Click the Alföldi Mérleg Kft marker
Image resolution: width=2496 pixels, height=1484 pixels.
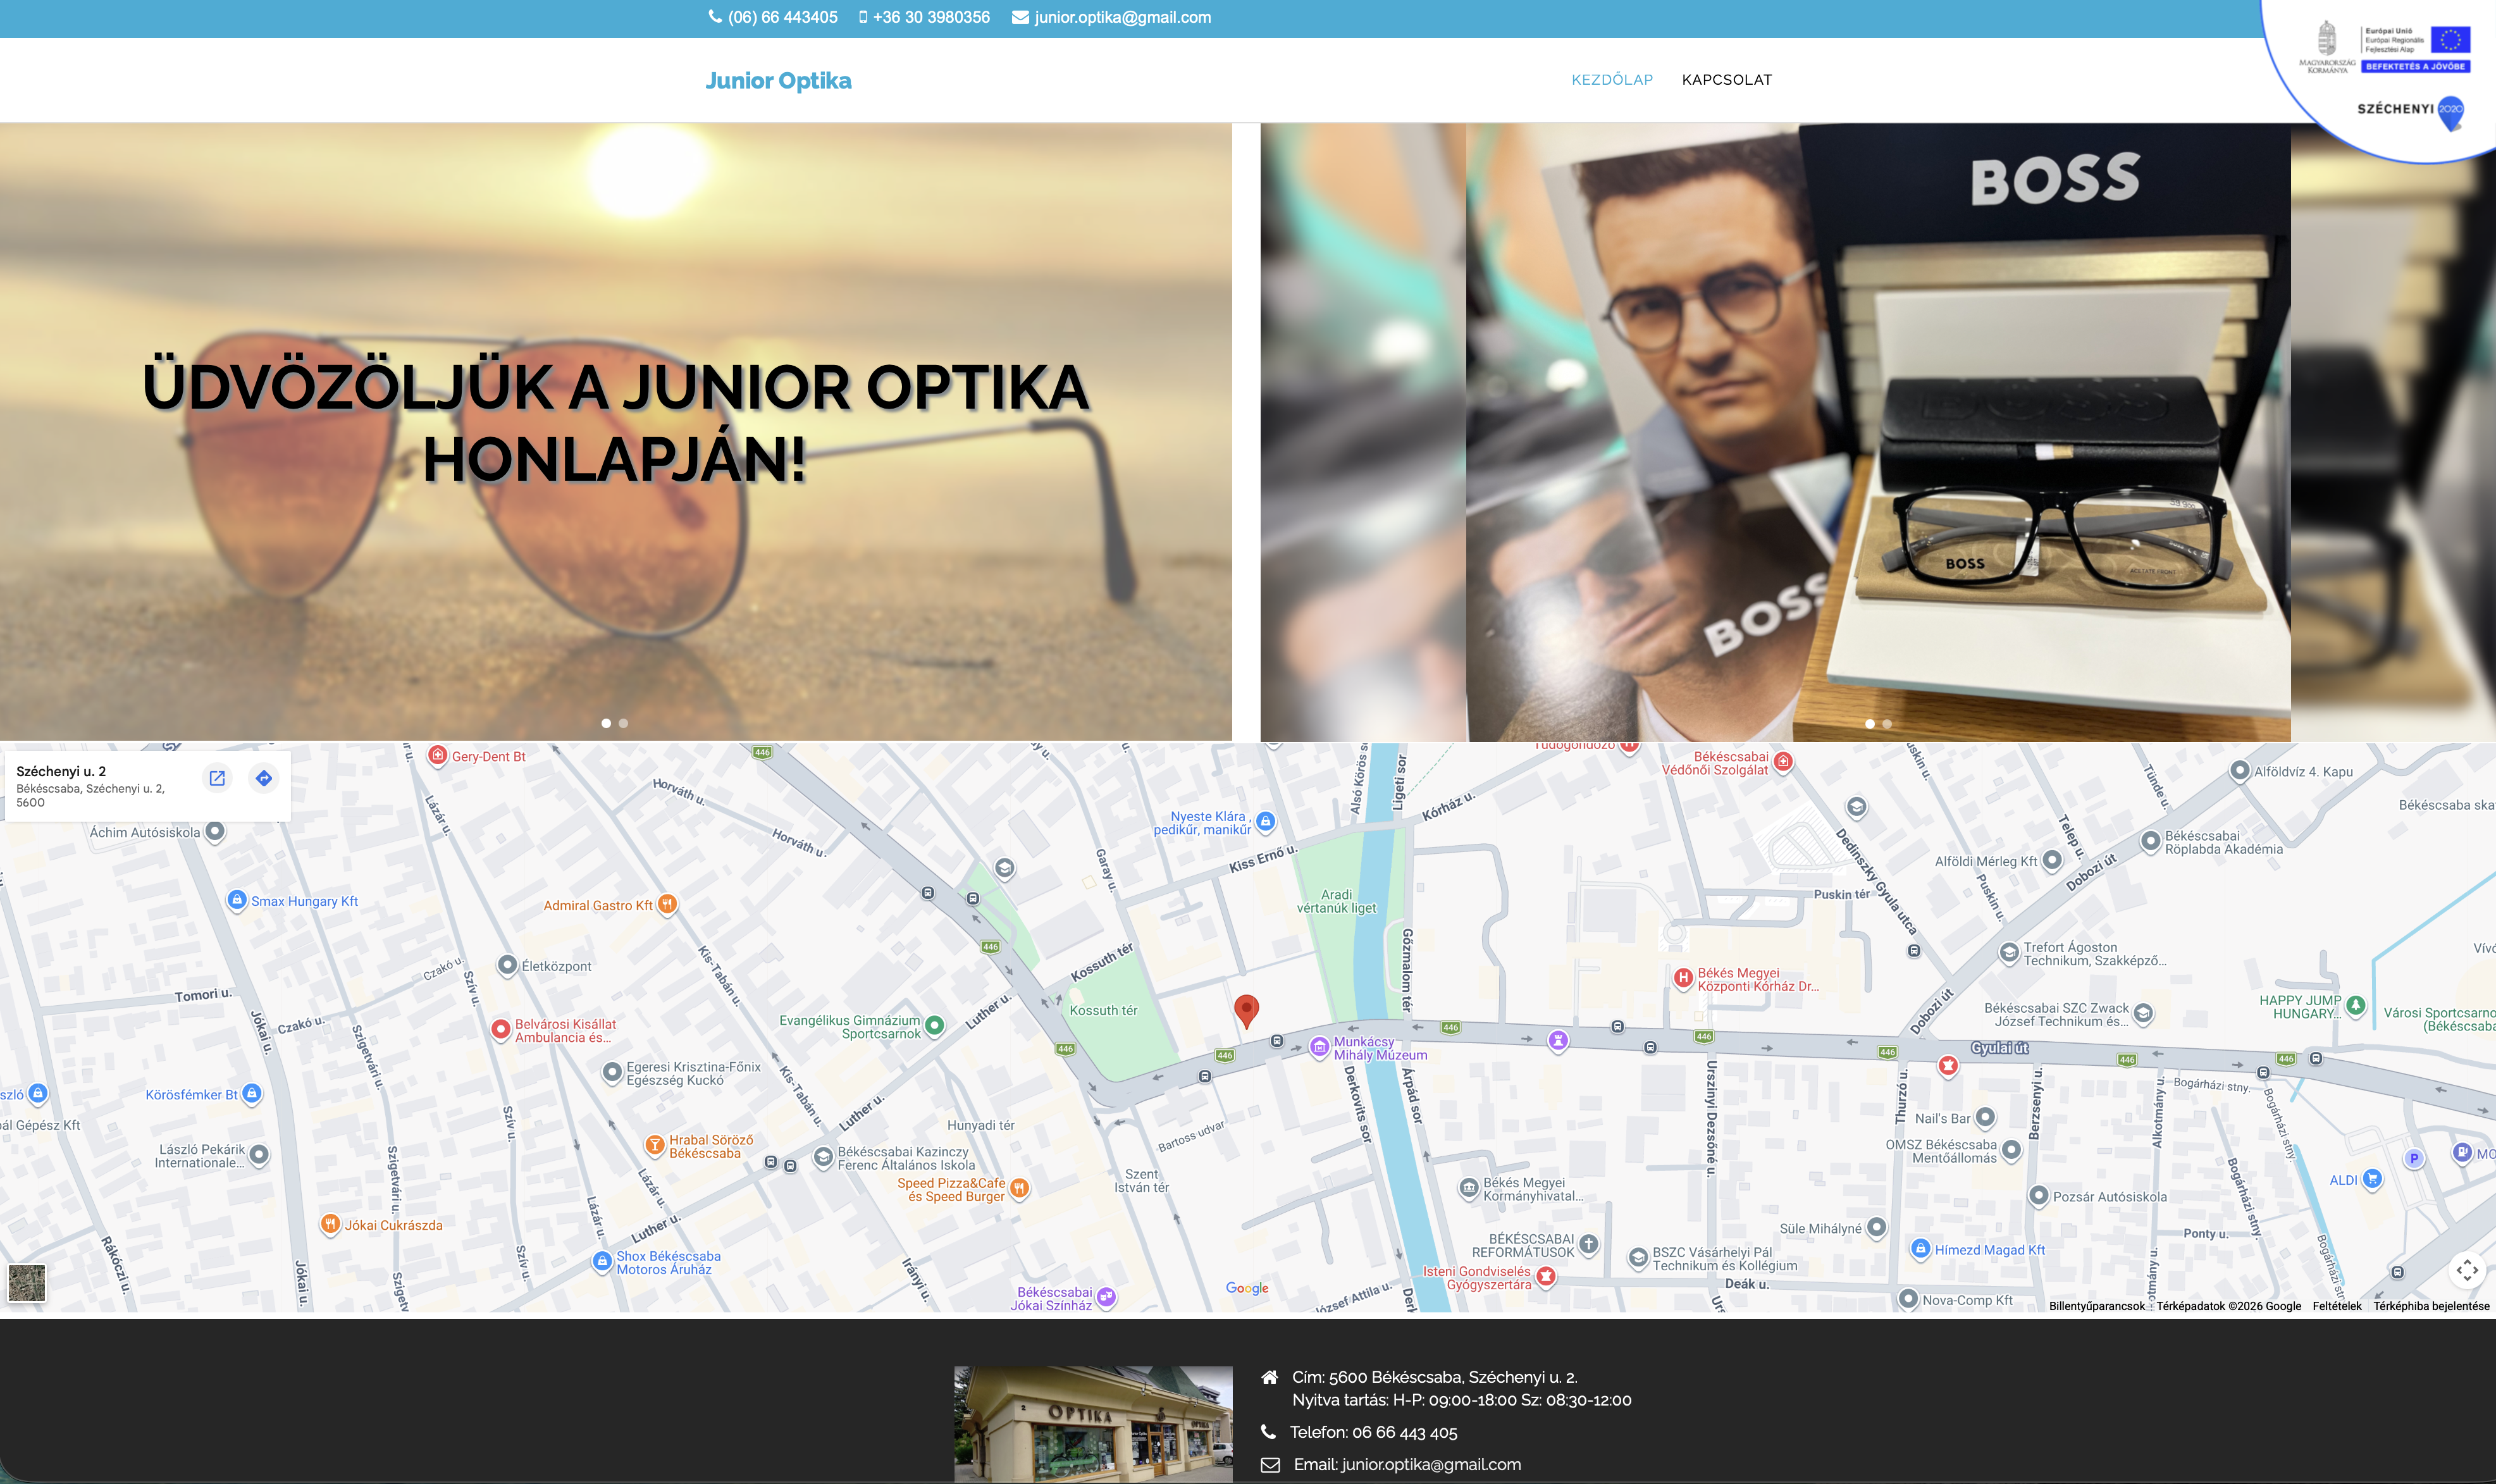click(2052, 860)
